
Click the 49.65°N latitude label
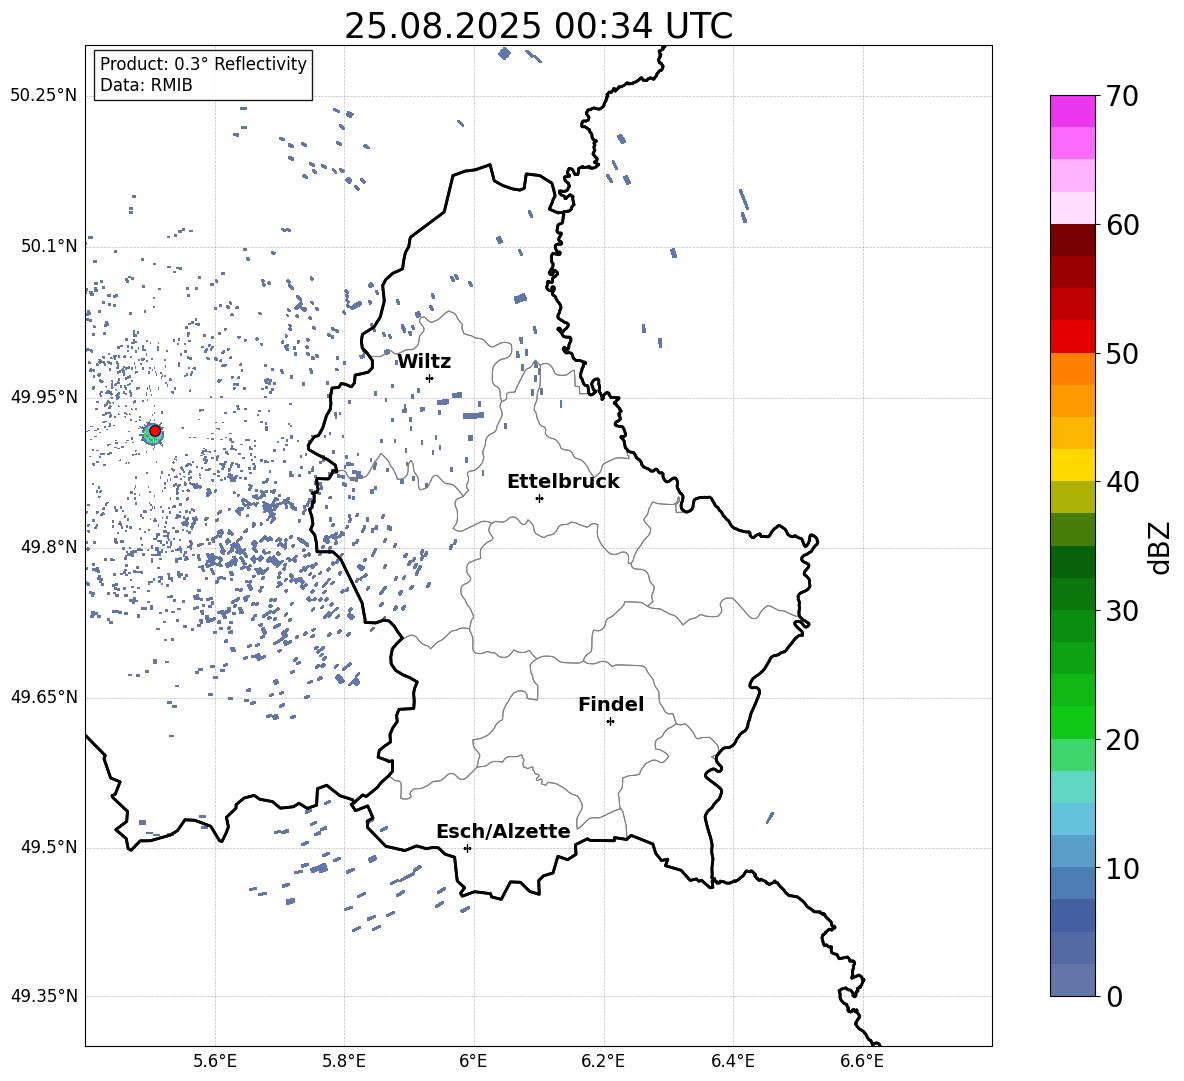click(x=44, y=697)
